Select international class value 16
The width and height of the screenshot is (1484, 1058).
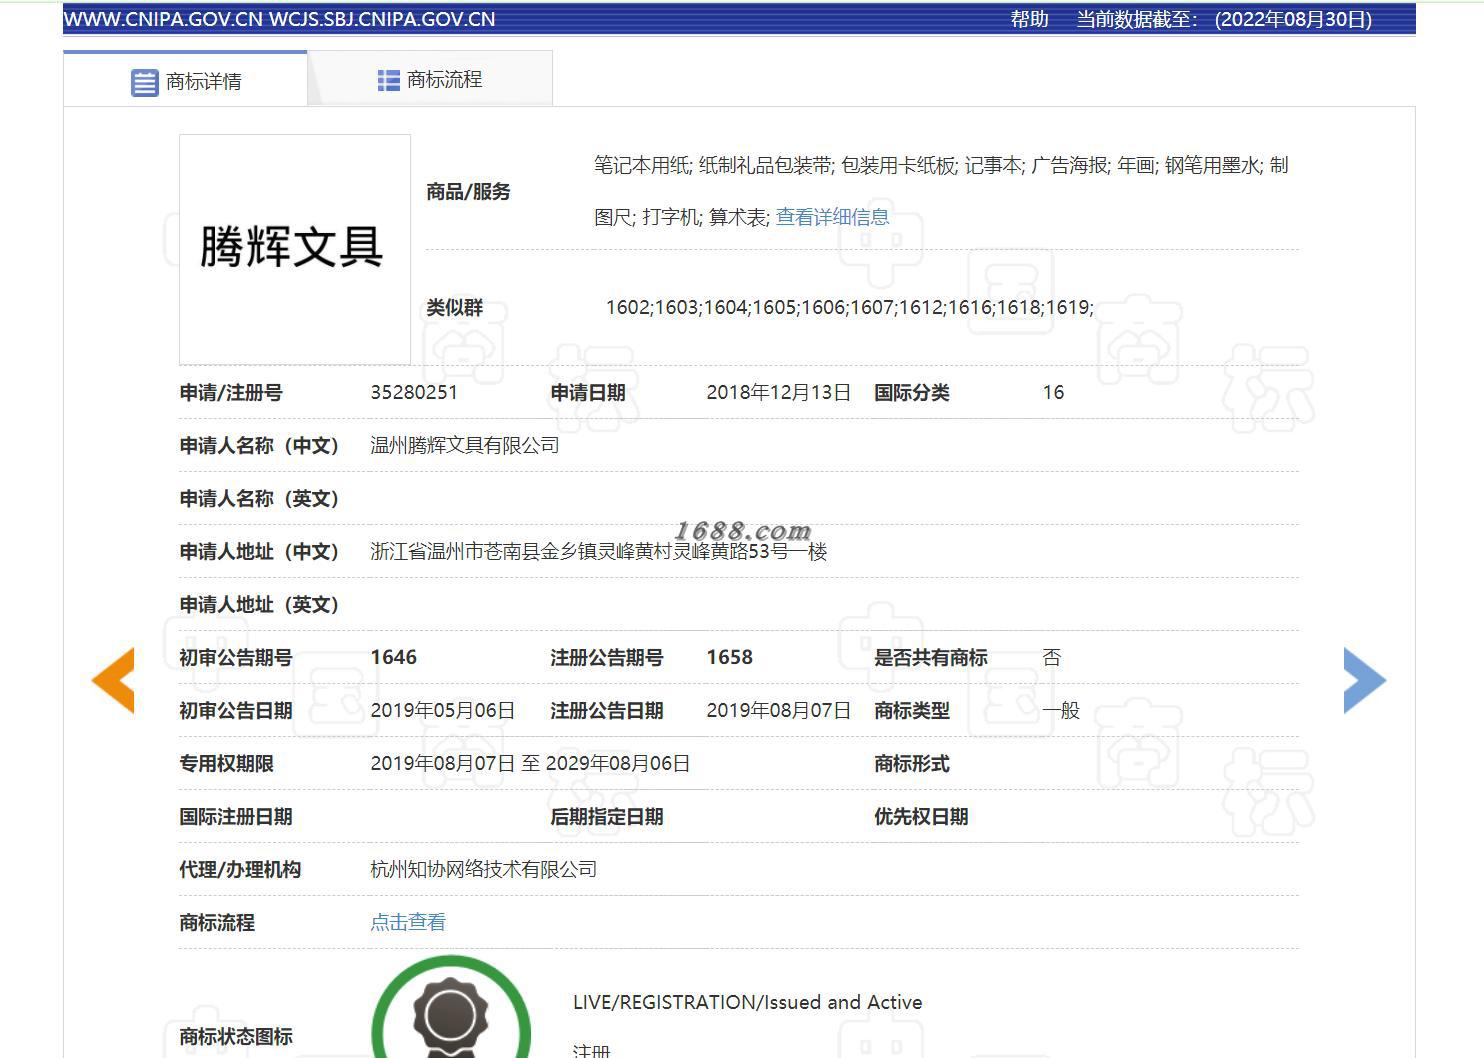(1053, 392)
